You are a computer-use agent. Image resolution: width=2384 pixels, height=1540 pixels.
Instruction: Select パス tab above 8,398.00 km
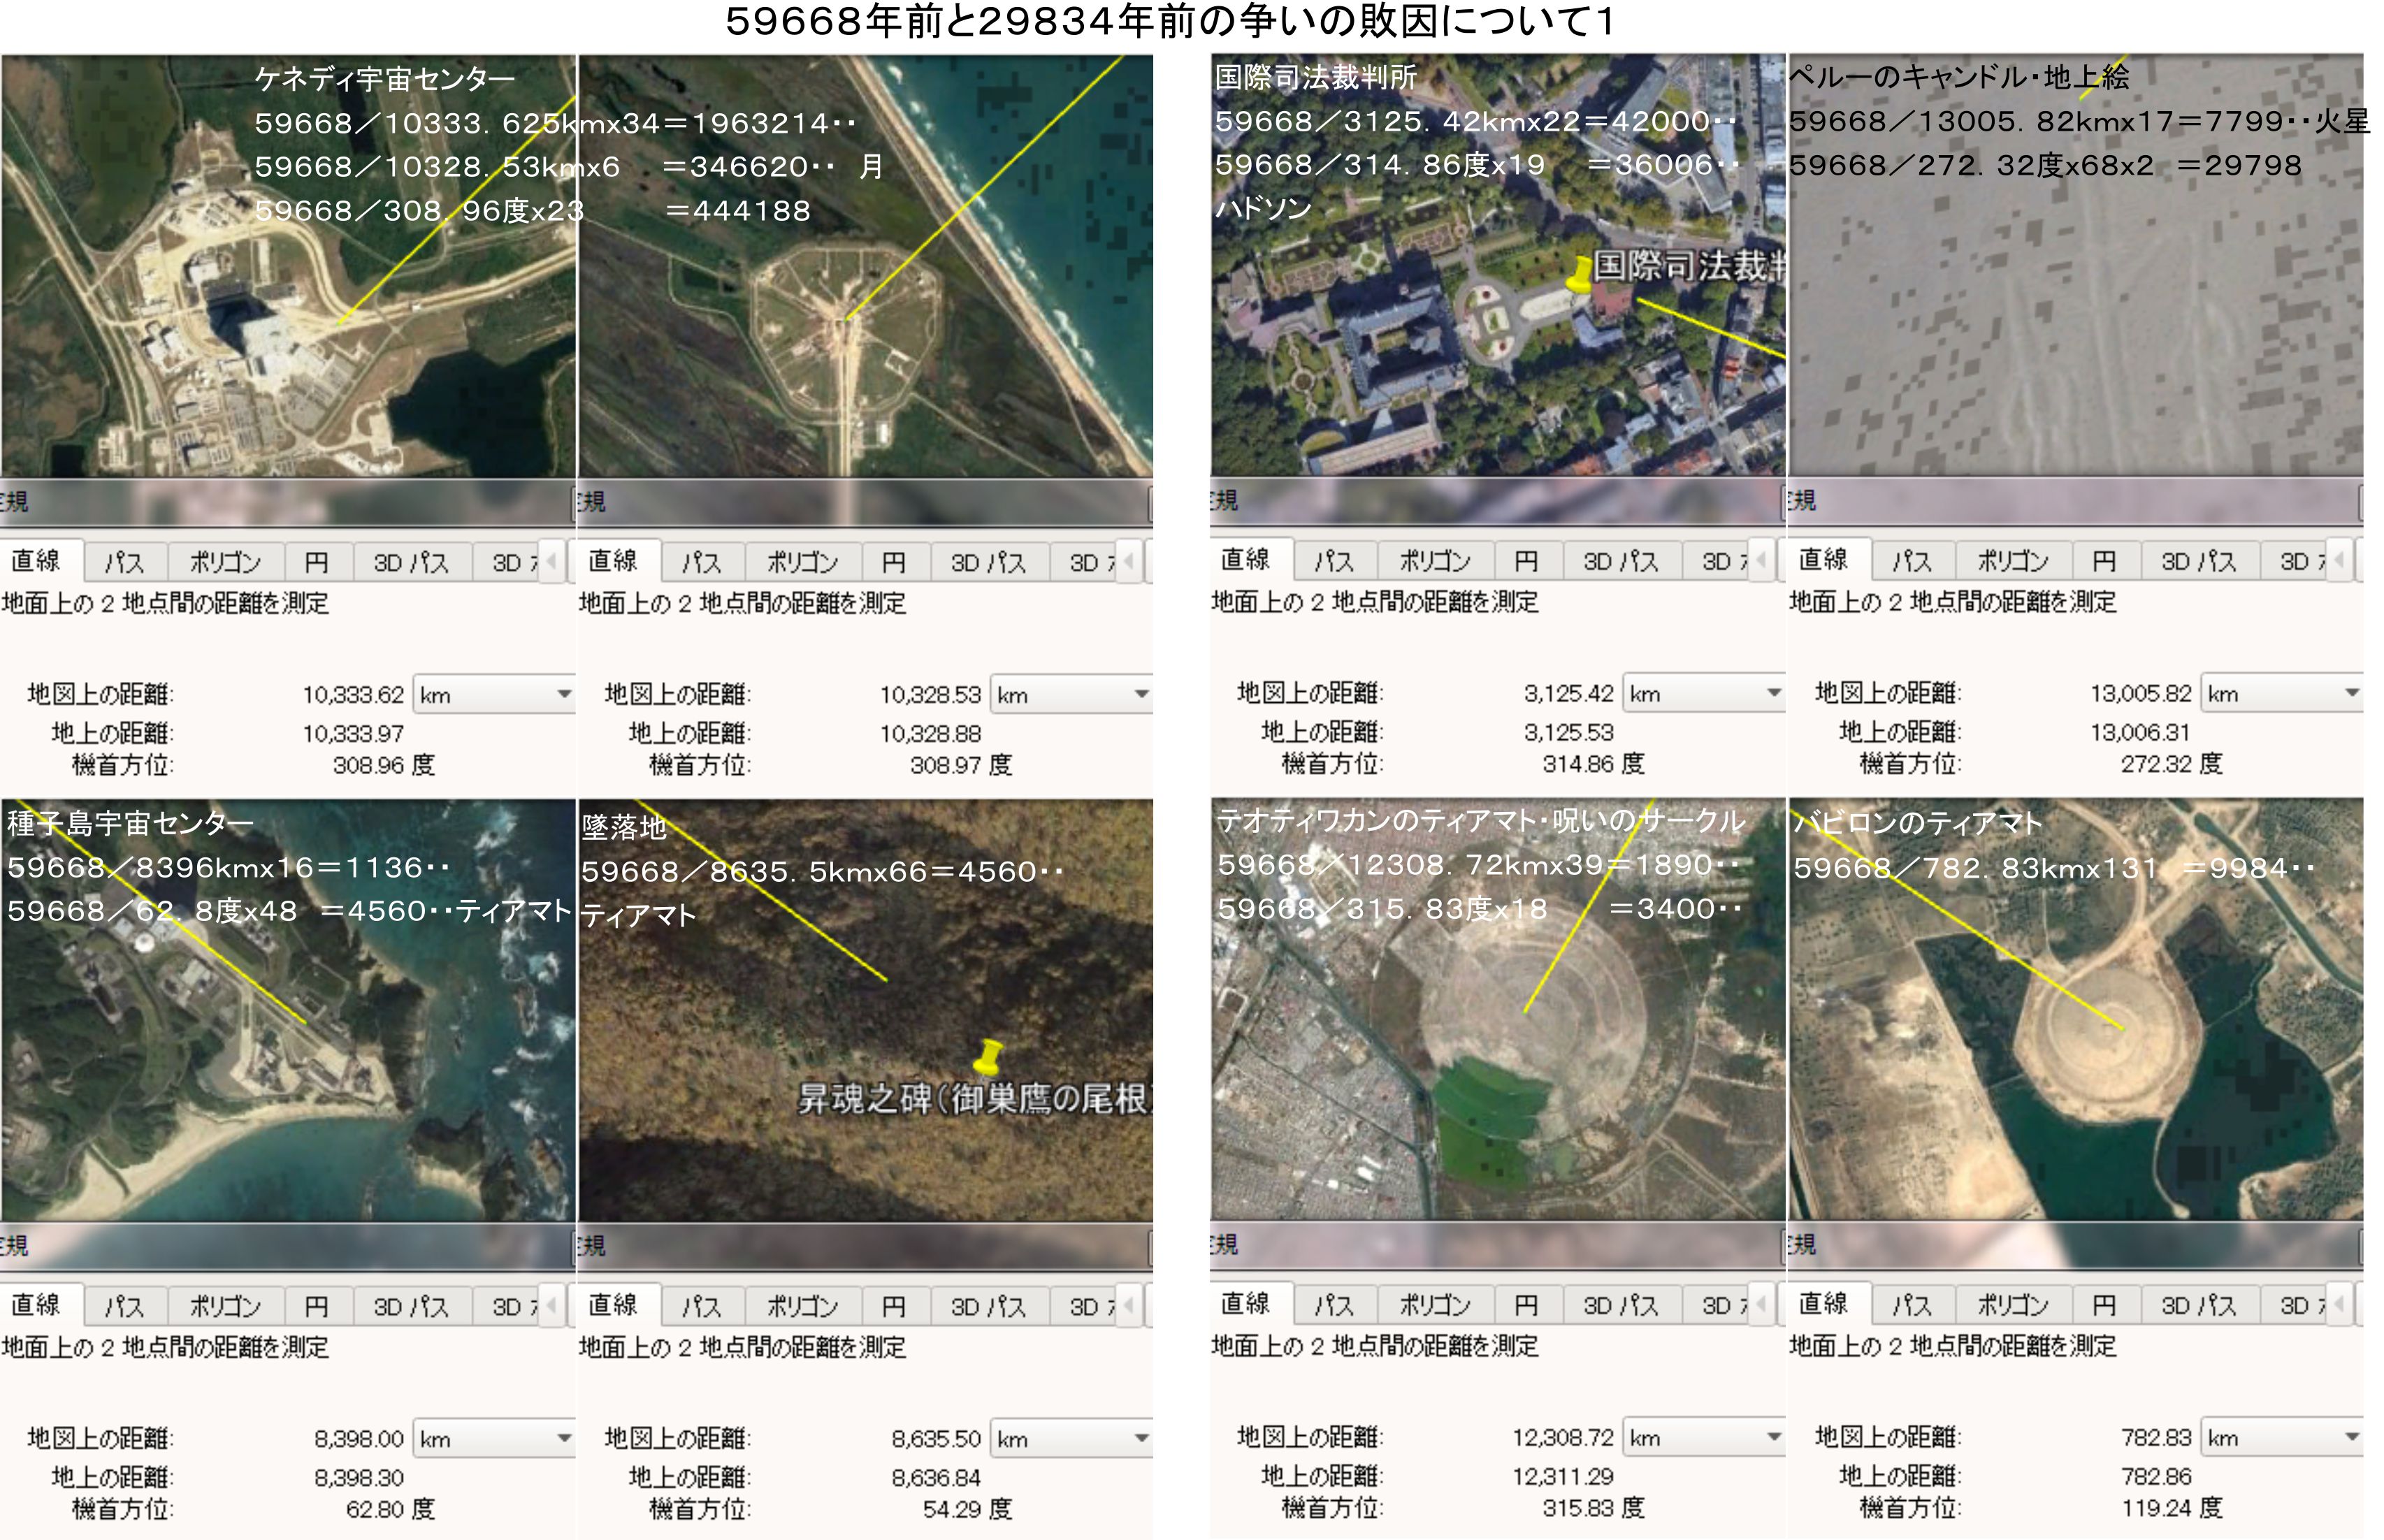coord(124,1306)
